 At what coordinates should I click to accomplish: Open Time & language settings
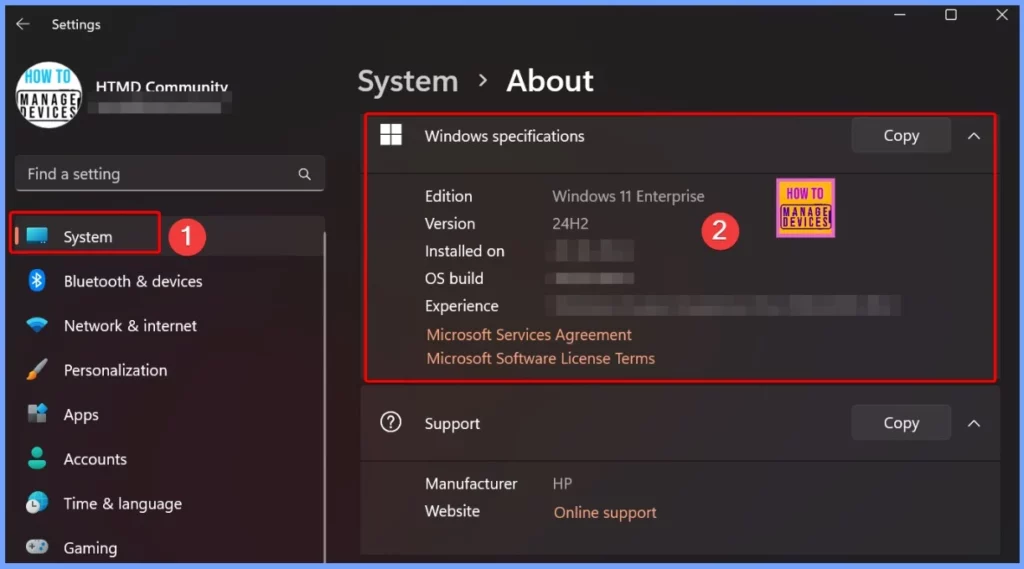click(123, 504)
